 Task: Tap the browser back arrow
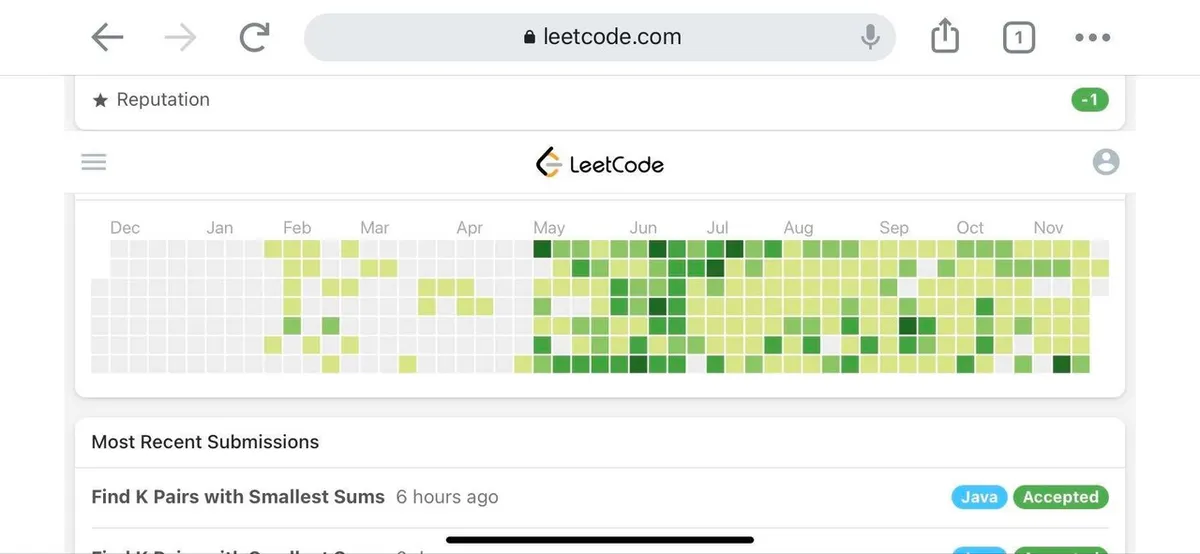[x=107, y=38]
